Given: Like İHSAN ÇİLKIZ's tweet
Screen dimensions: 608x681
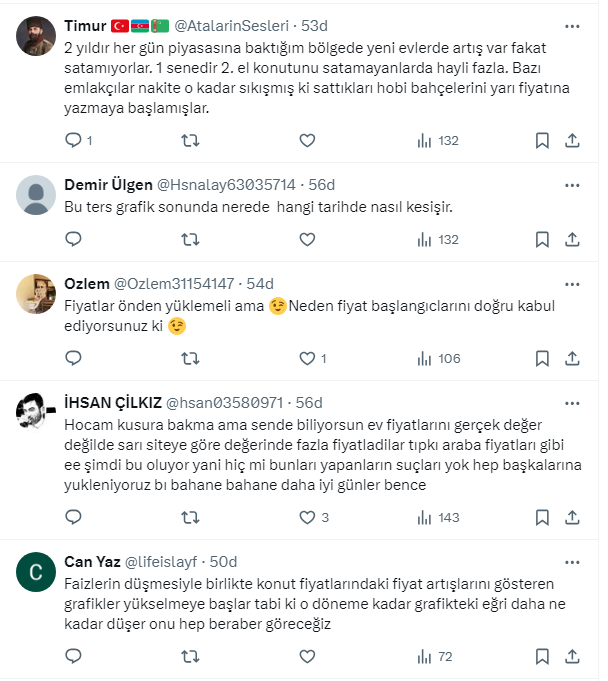Looking at the screenshot, I should (x=307, y=517).
